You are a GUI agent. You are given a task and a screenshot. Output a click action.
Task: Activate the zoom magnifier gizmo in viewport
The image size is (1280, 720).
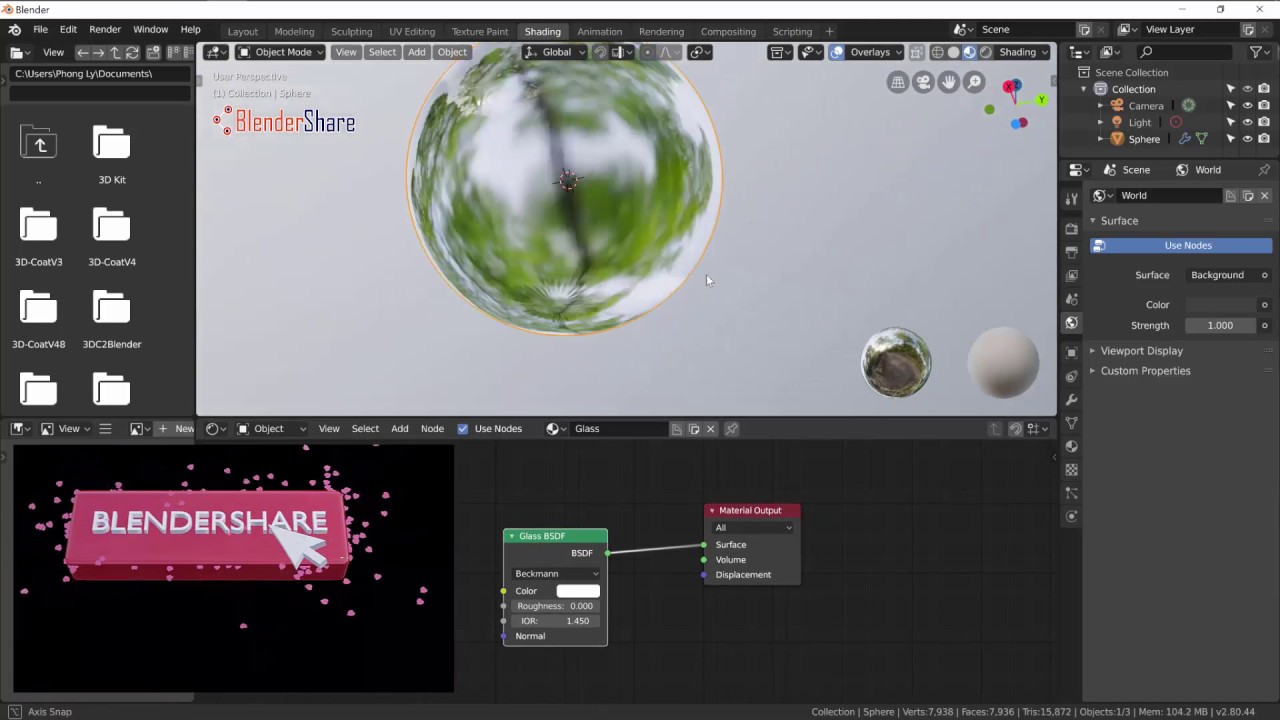pyautogui.click(x=974, y=82)
